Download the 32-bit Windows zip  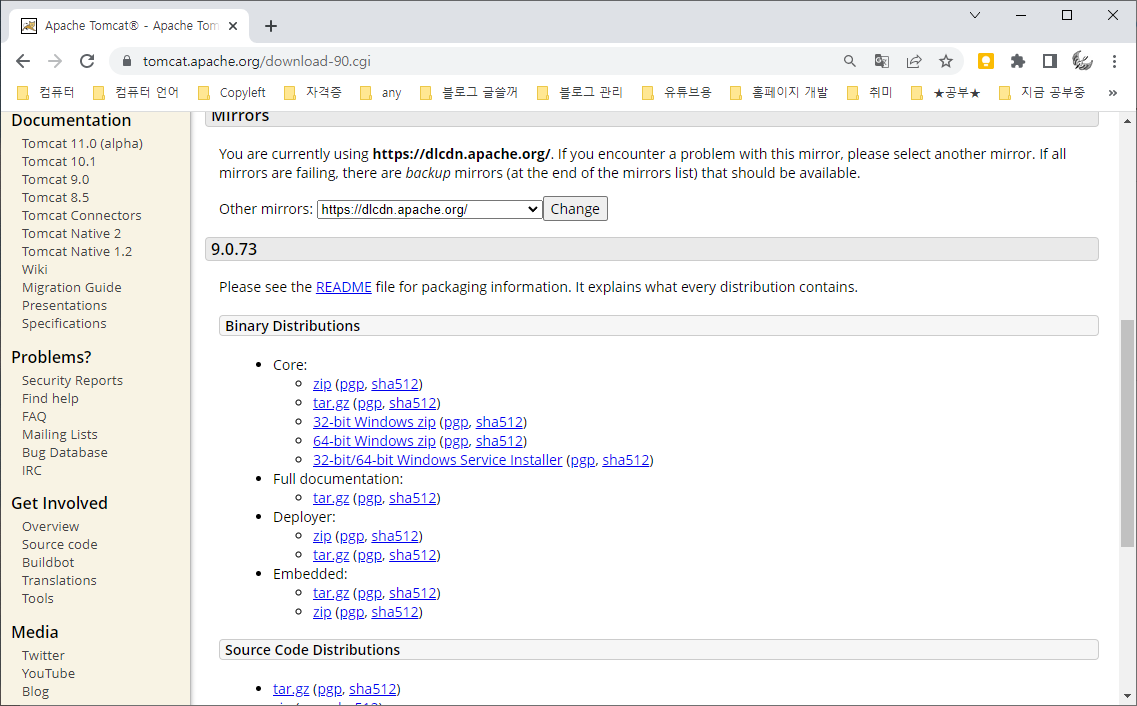pos(374,422)
